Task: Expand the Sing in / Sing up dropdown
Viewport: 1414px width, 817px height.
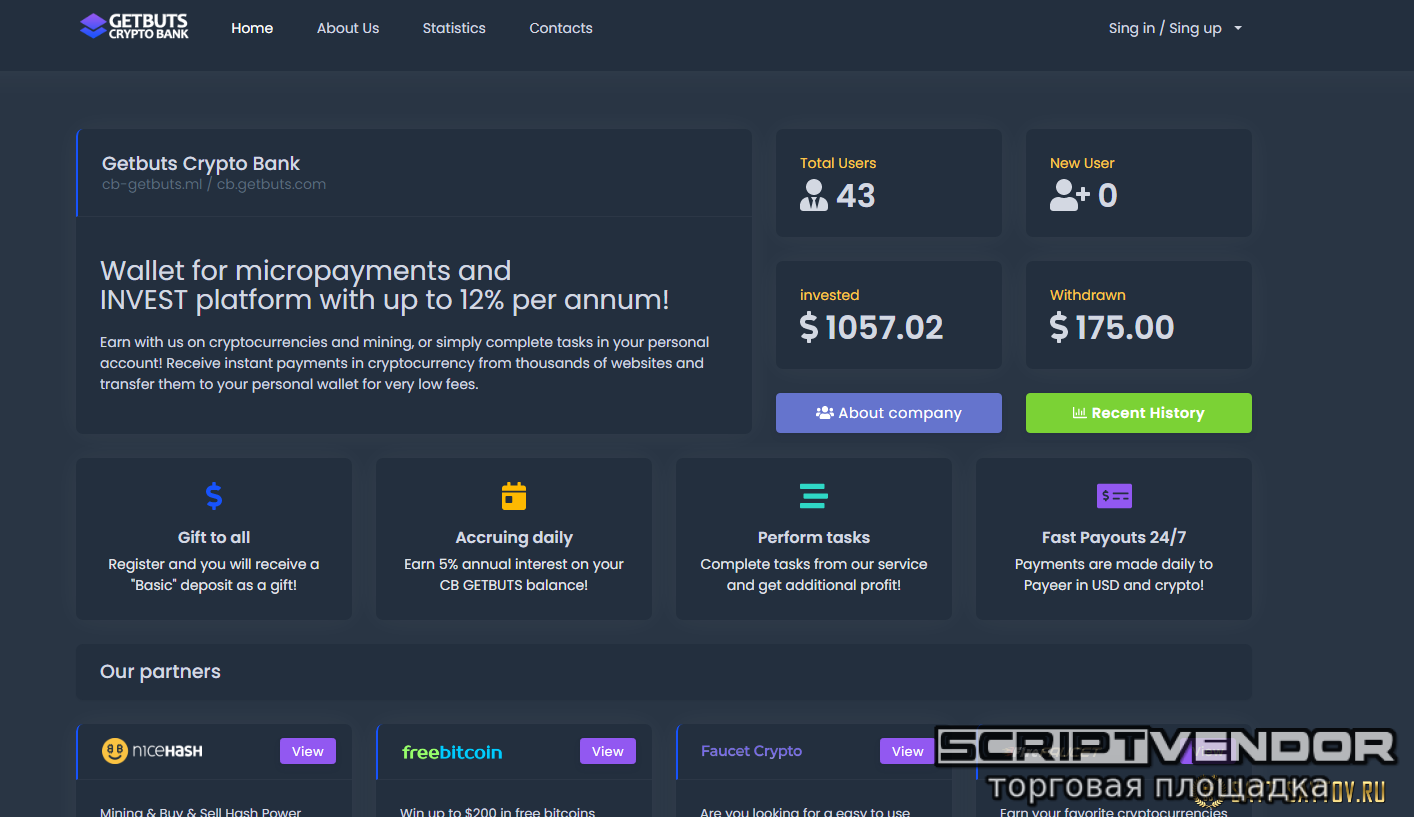Action: point(1175,28)
